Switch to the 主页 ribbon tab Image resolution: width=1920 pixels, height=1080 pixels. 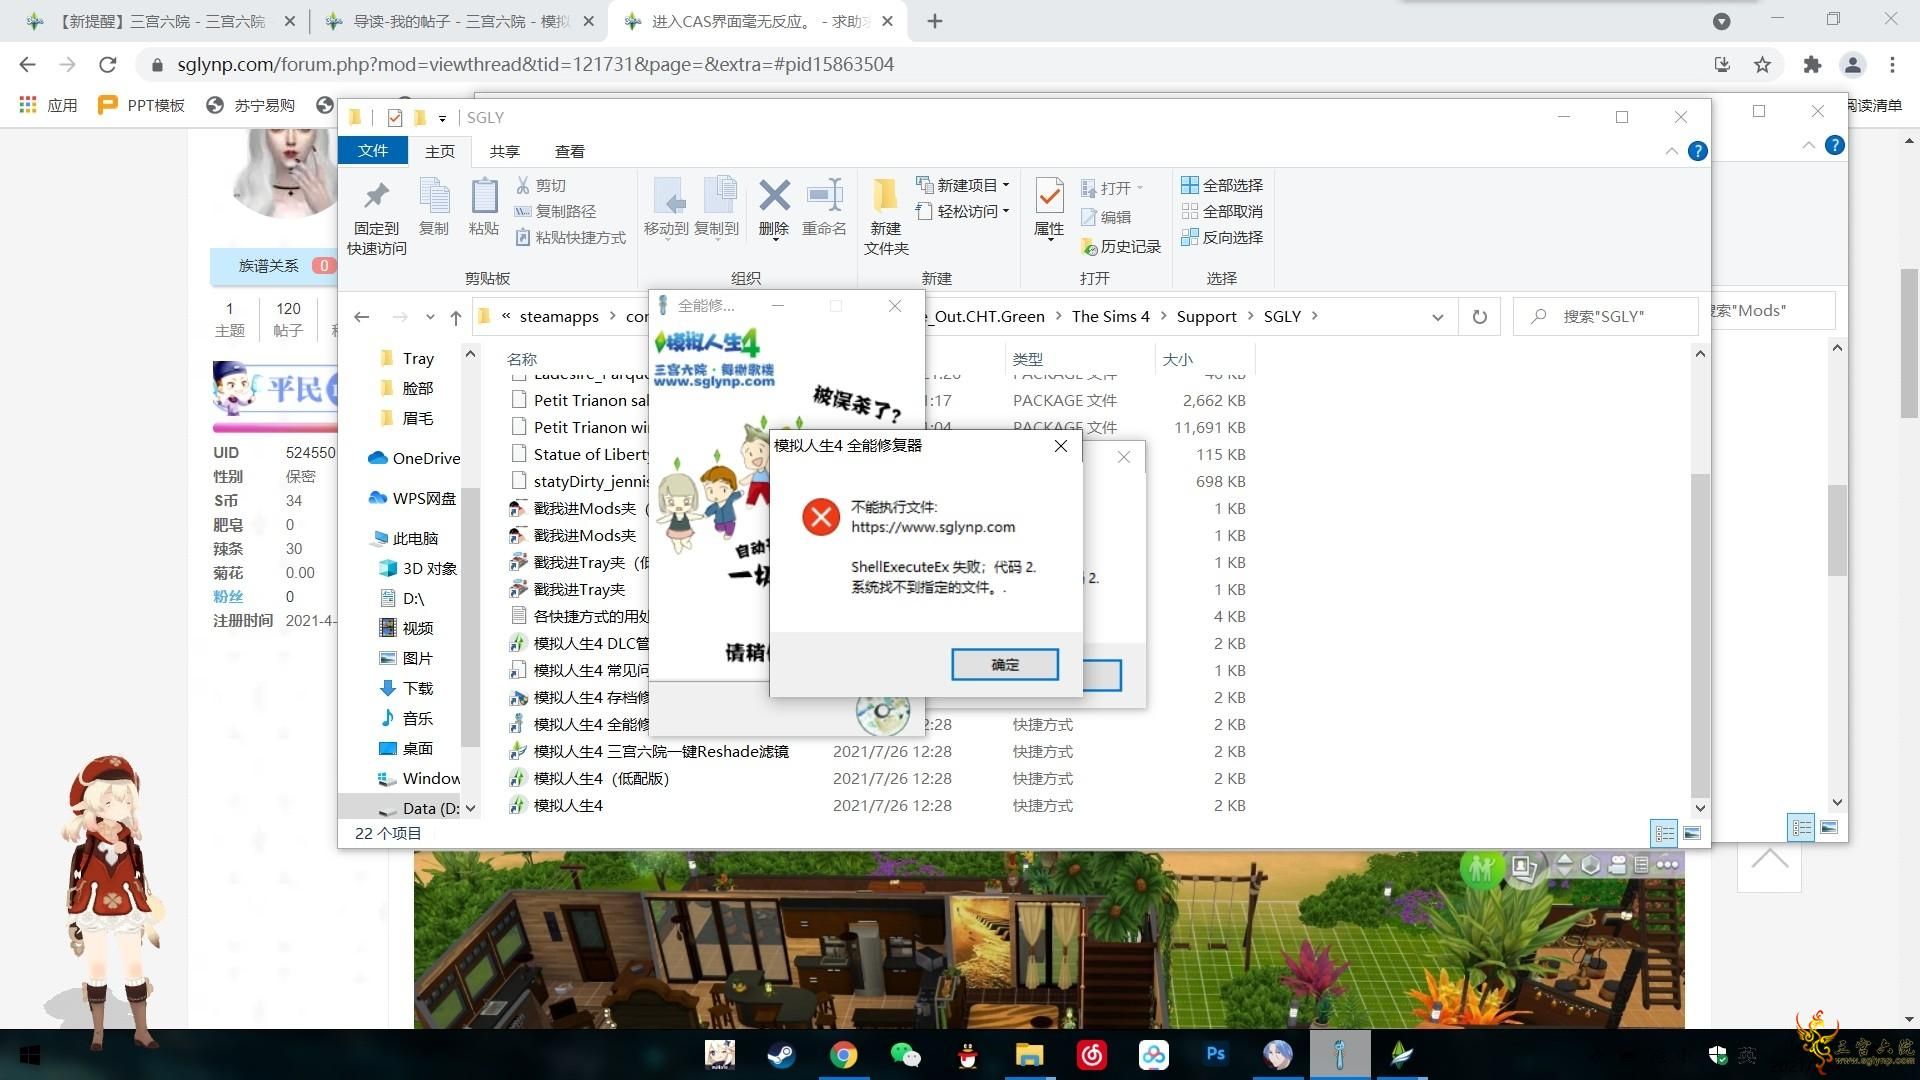[x=440, y=151]
